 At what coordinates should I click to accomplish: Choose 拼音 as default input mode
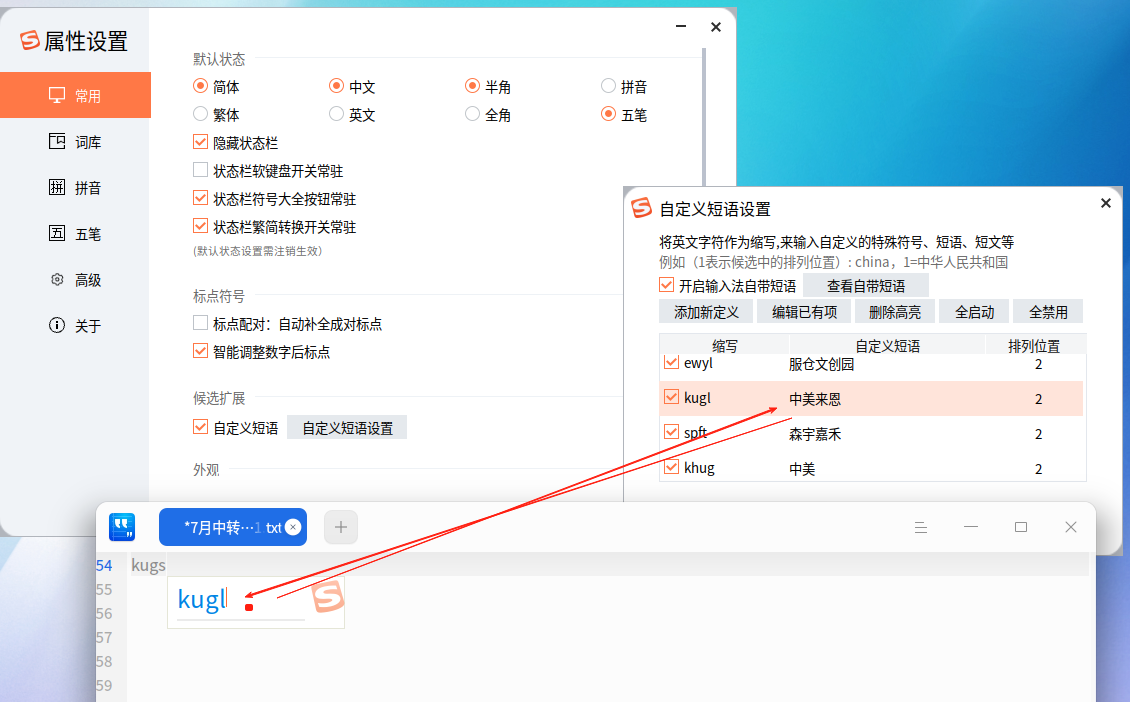coord(608,86)
